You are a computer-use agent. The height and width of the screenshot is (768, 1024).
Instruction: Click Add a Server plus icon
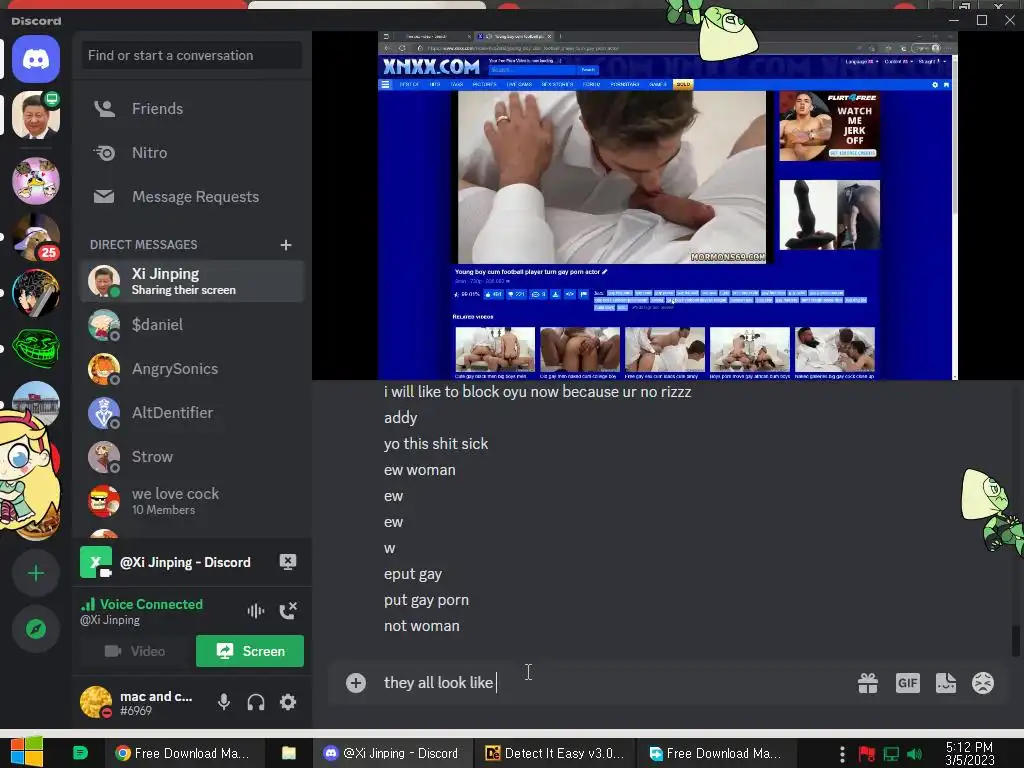tap(36, 573)
